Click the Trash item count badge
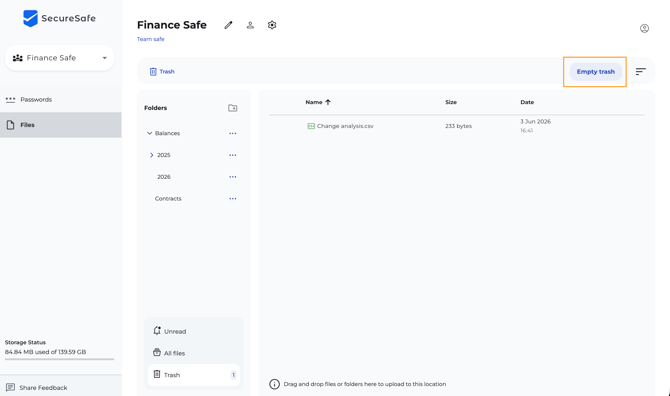 click(x=233, y=375)
